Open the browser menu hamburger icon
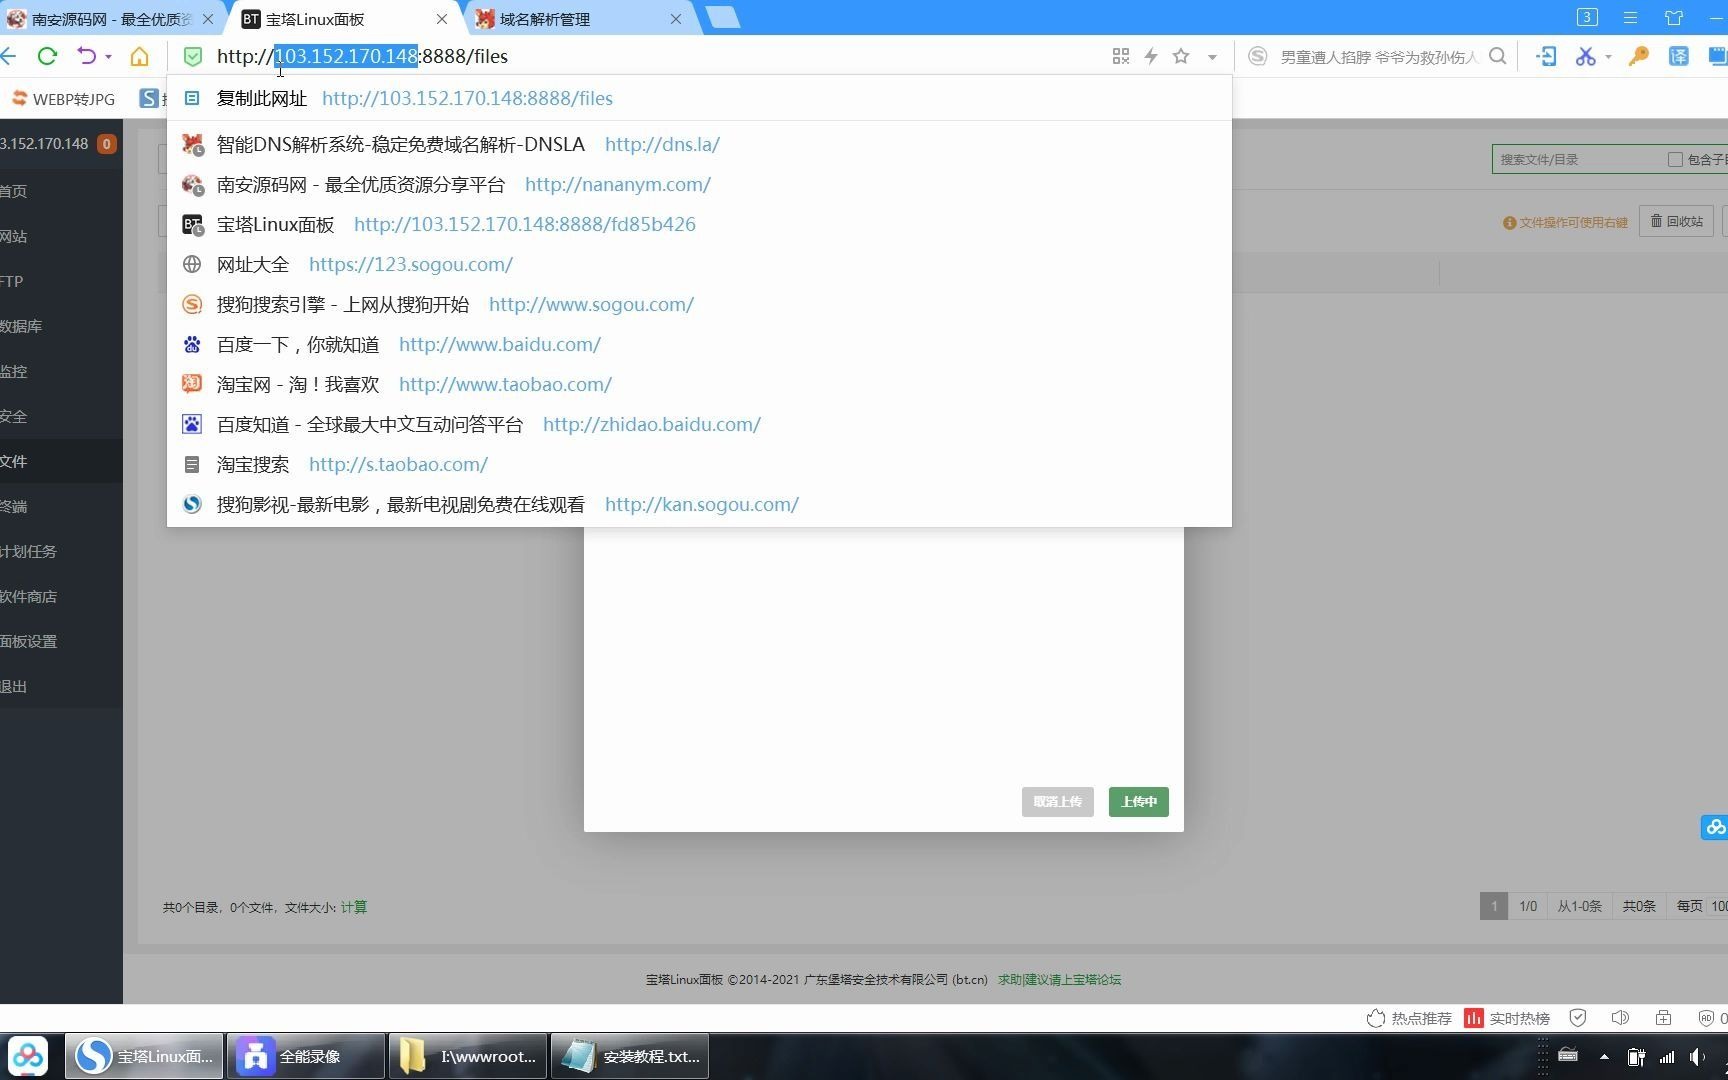The width and height of the screenshot is (1728, 1080). [1630, 18]
